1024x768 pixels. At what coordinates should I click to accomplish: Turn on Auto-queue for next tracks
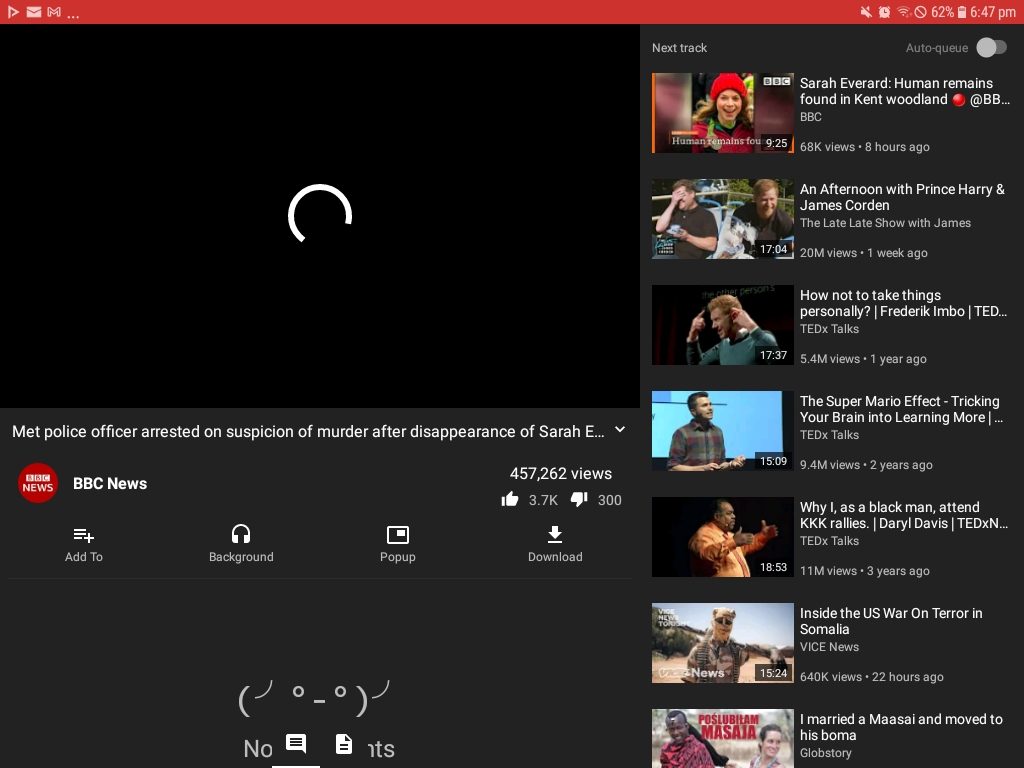pos(991,47)
